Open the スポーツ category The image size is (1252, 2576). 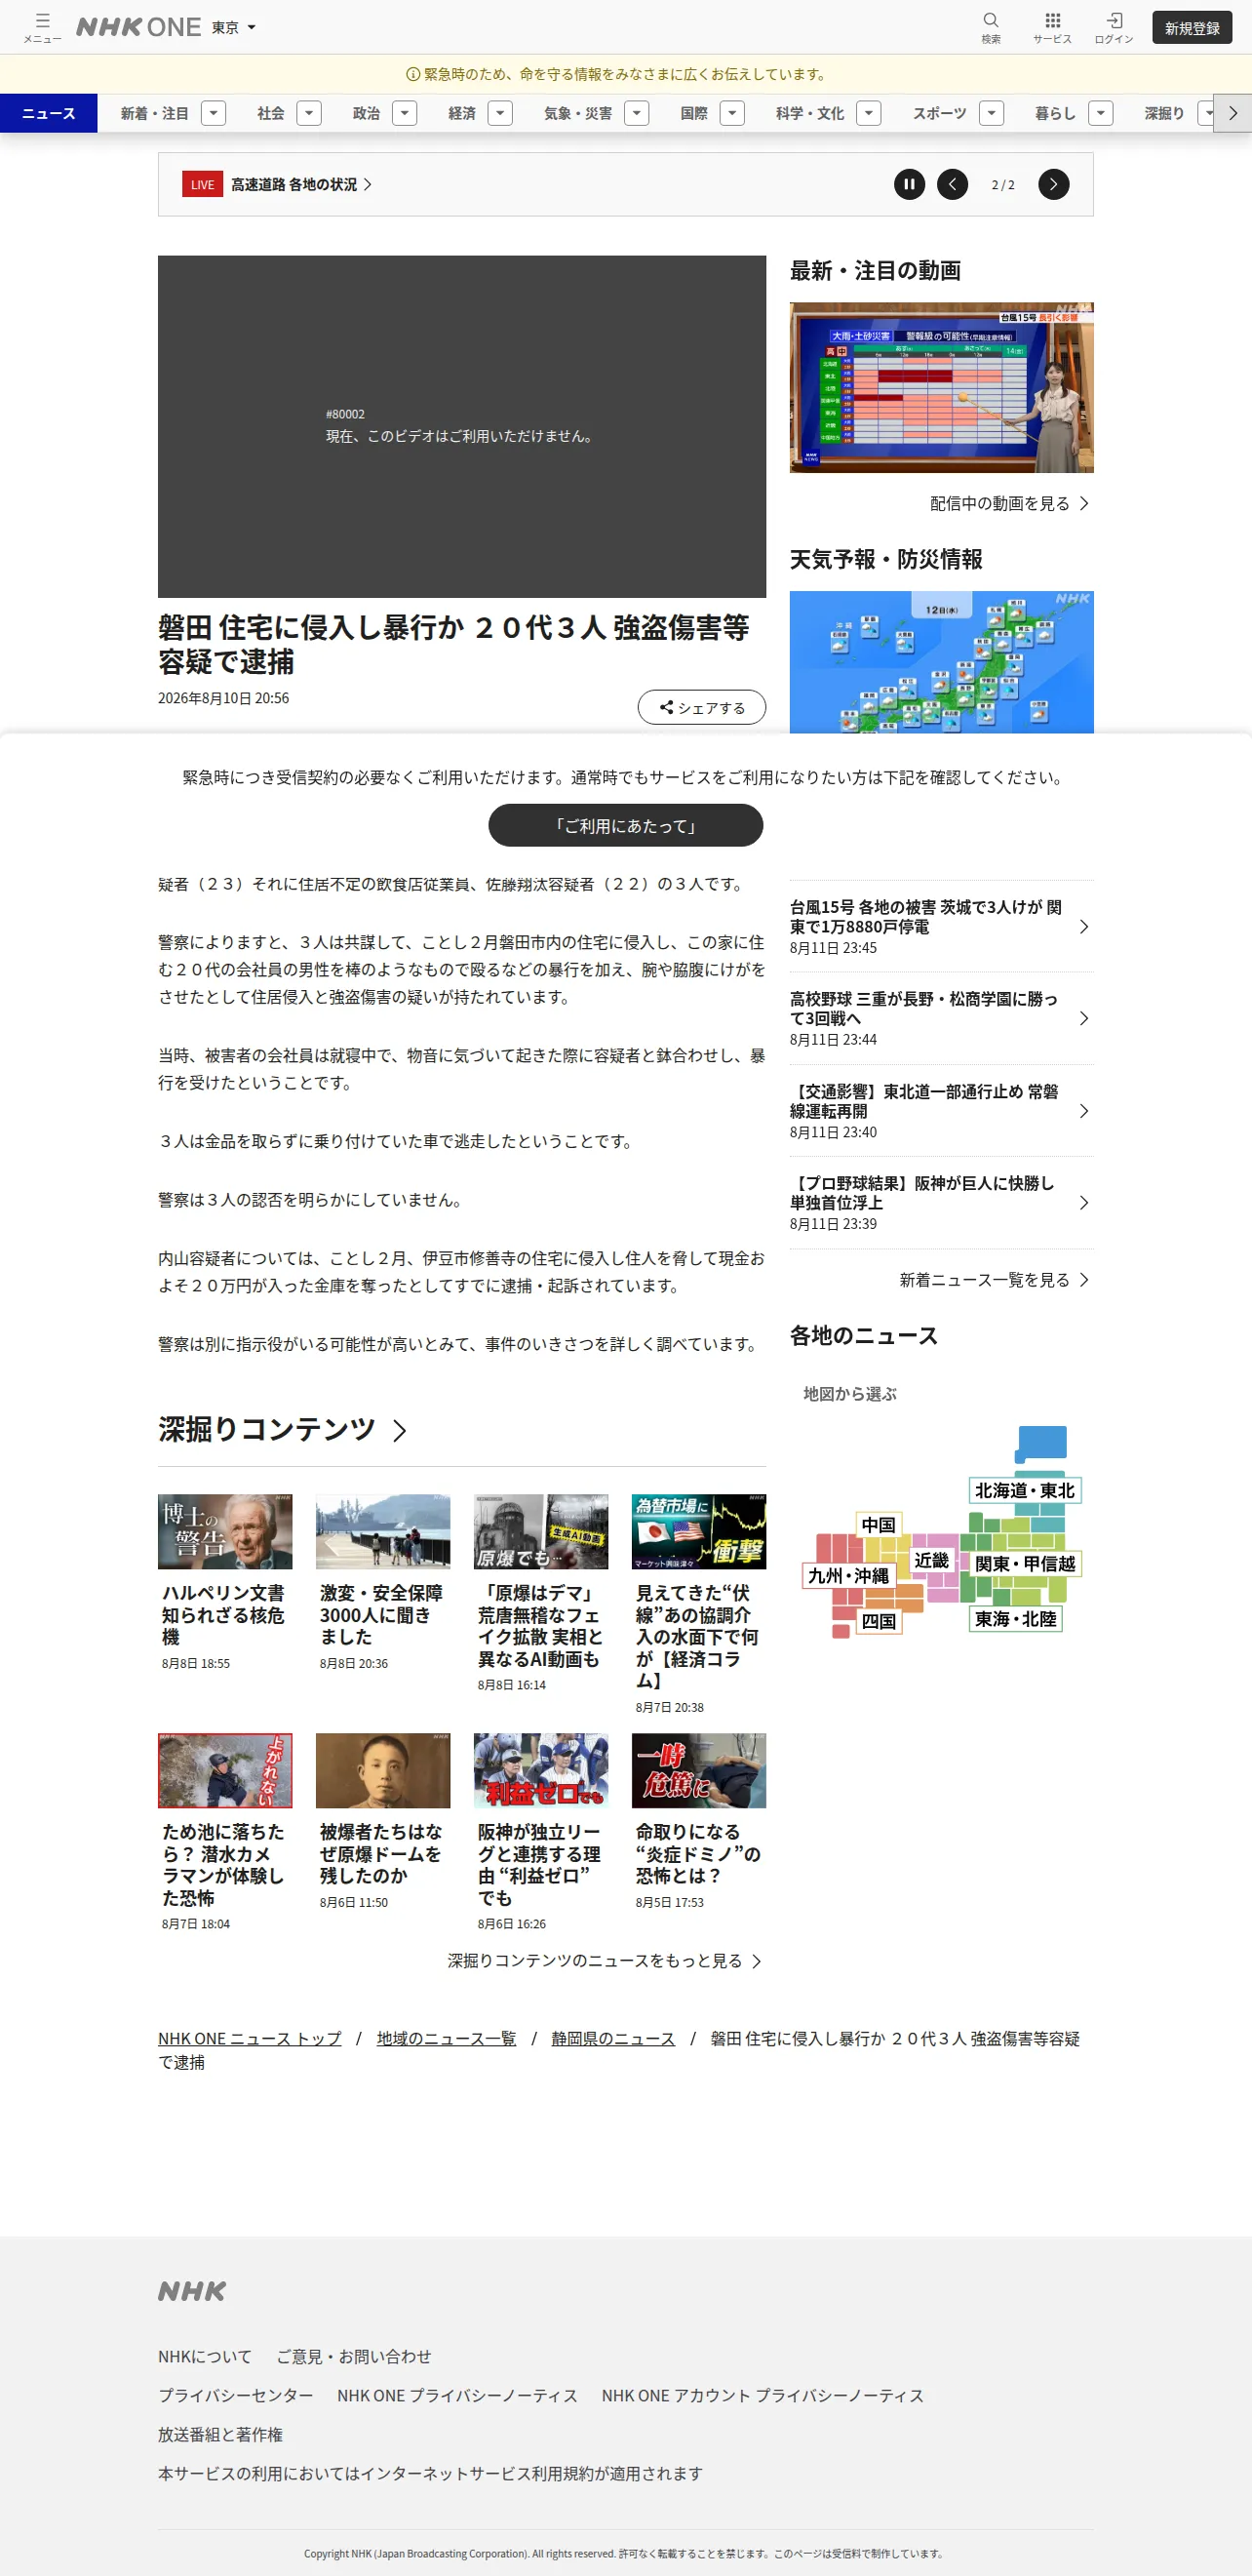(x=939, y=113)
